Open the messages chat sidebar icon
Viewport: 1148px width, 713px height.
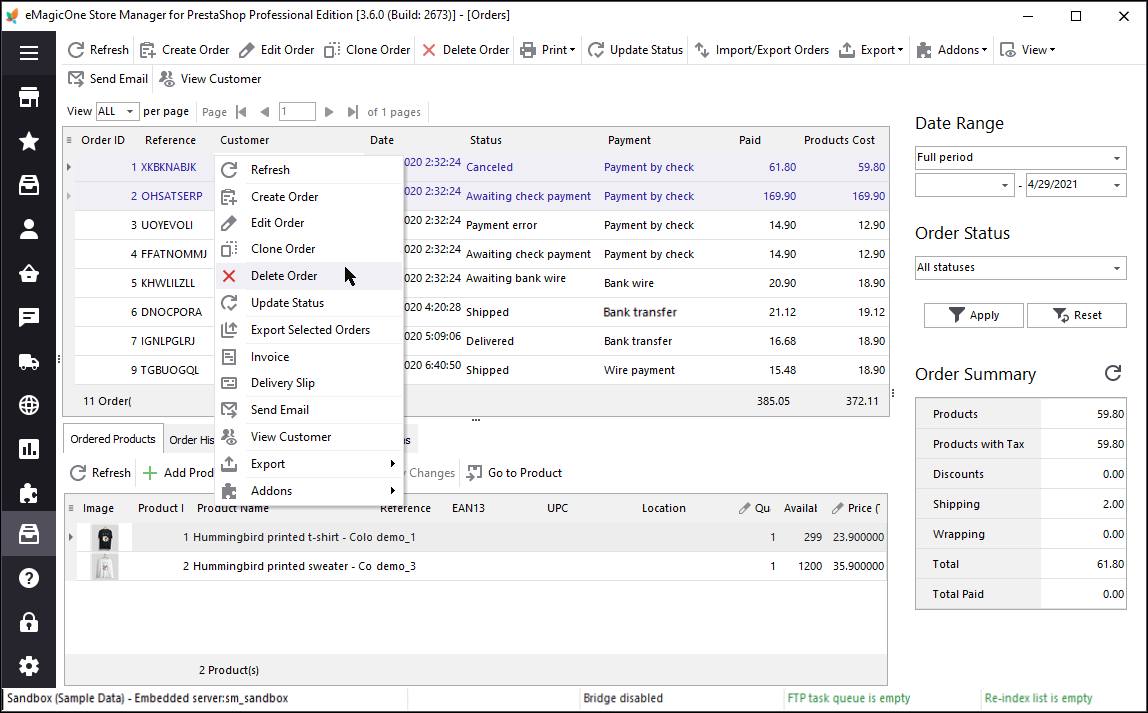[29, 317]
